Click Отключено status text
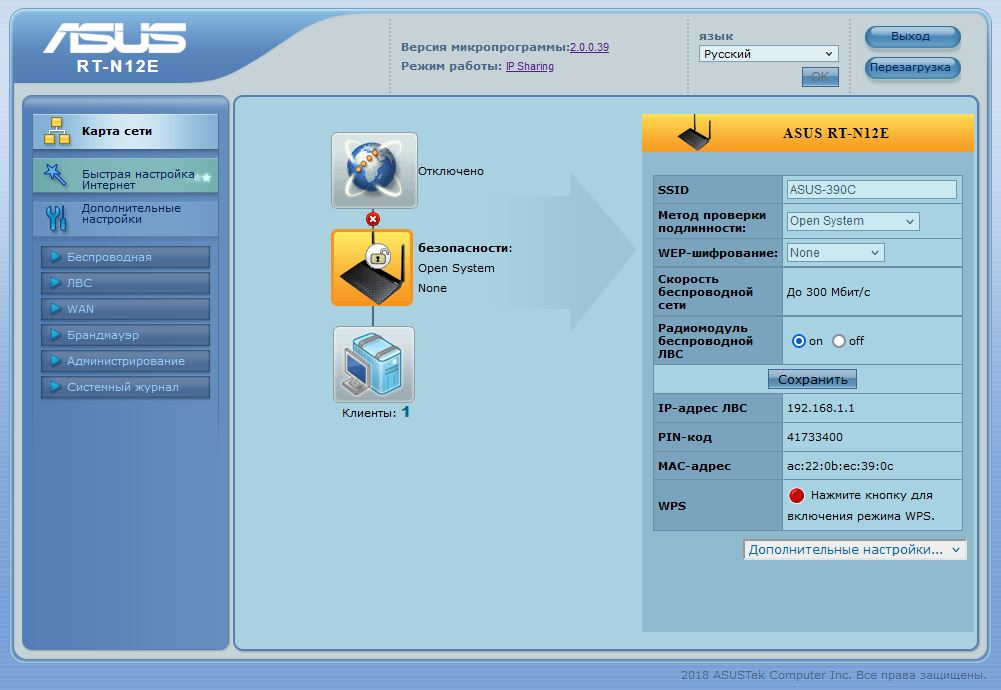 (451, 171)
